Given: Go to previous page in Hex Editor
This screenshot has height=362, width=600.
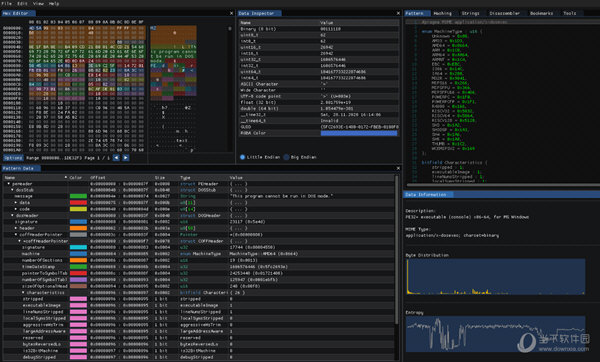Looking at the screenshot, I should click(116, 158).
